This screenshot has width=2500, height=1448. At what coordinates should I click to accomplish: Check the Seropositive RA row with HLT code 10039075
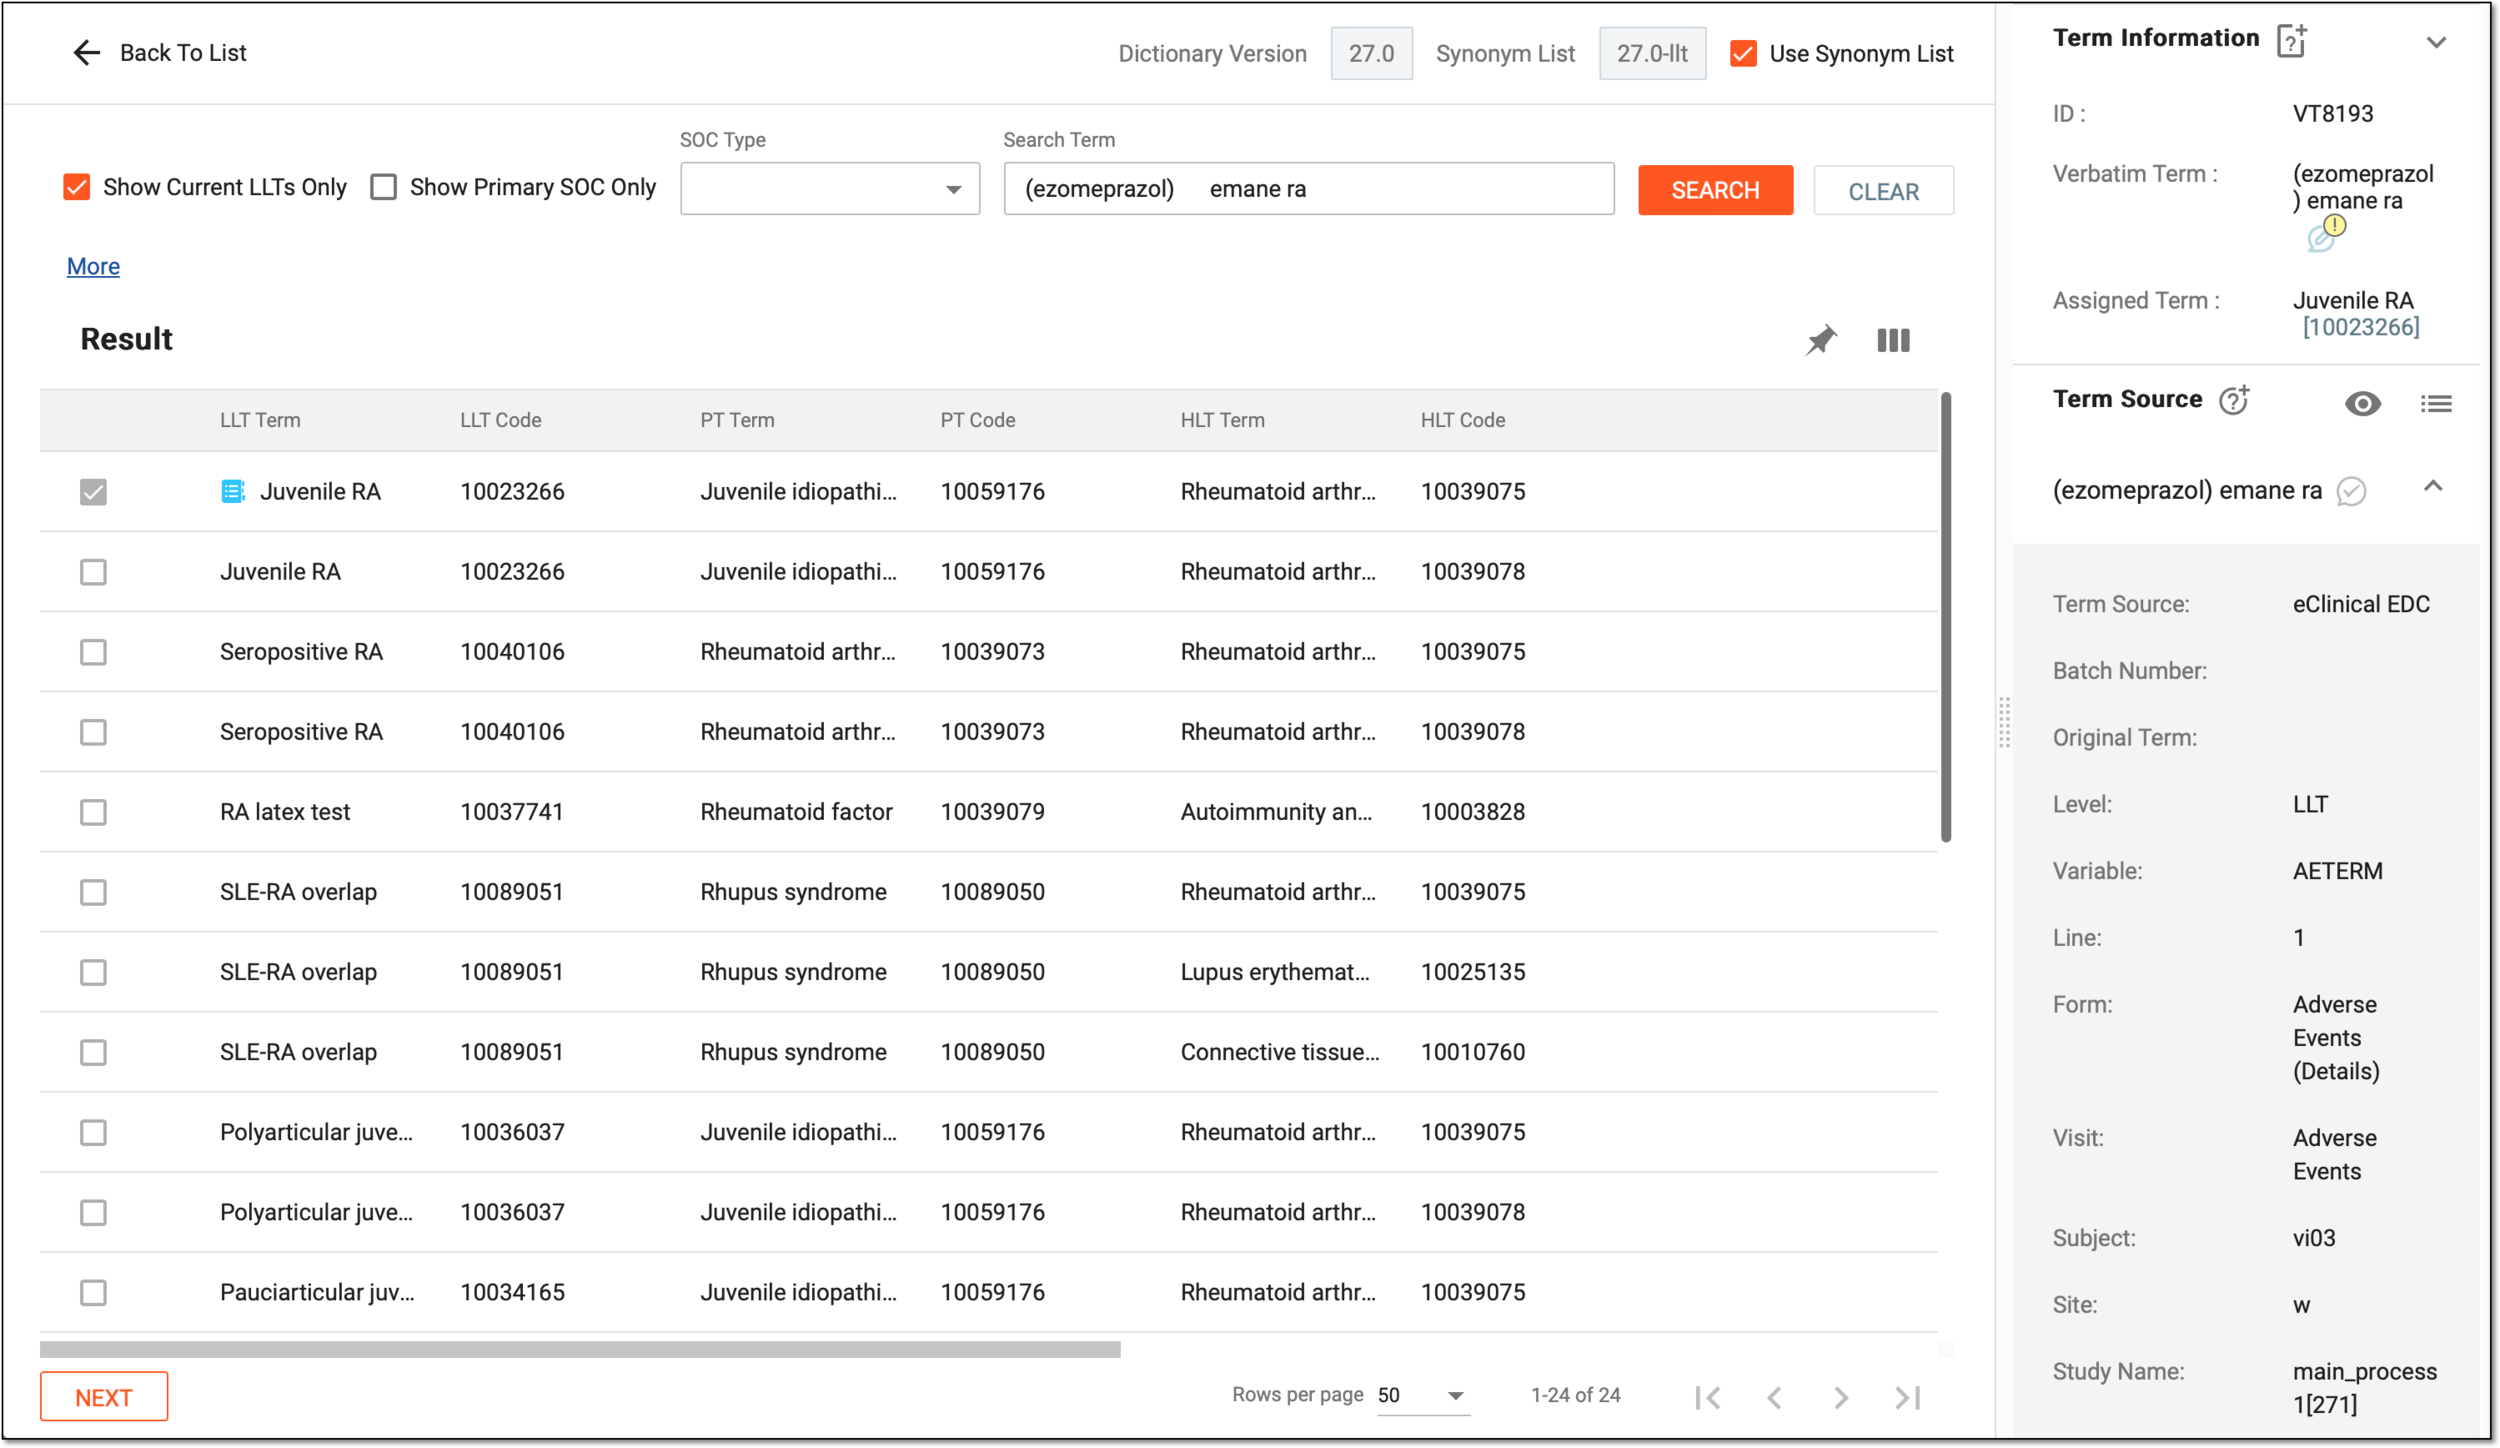pyautogui.click(x=93, y=652)
